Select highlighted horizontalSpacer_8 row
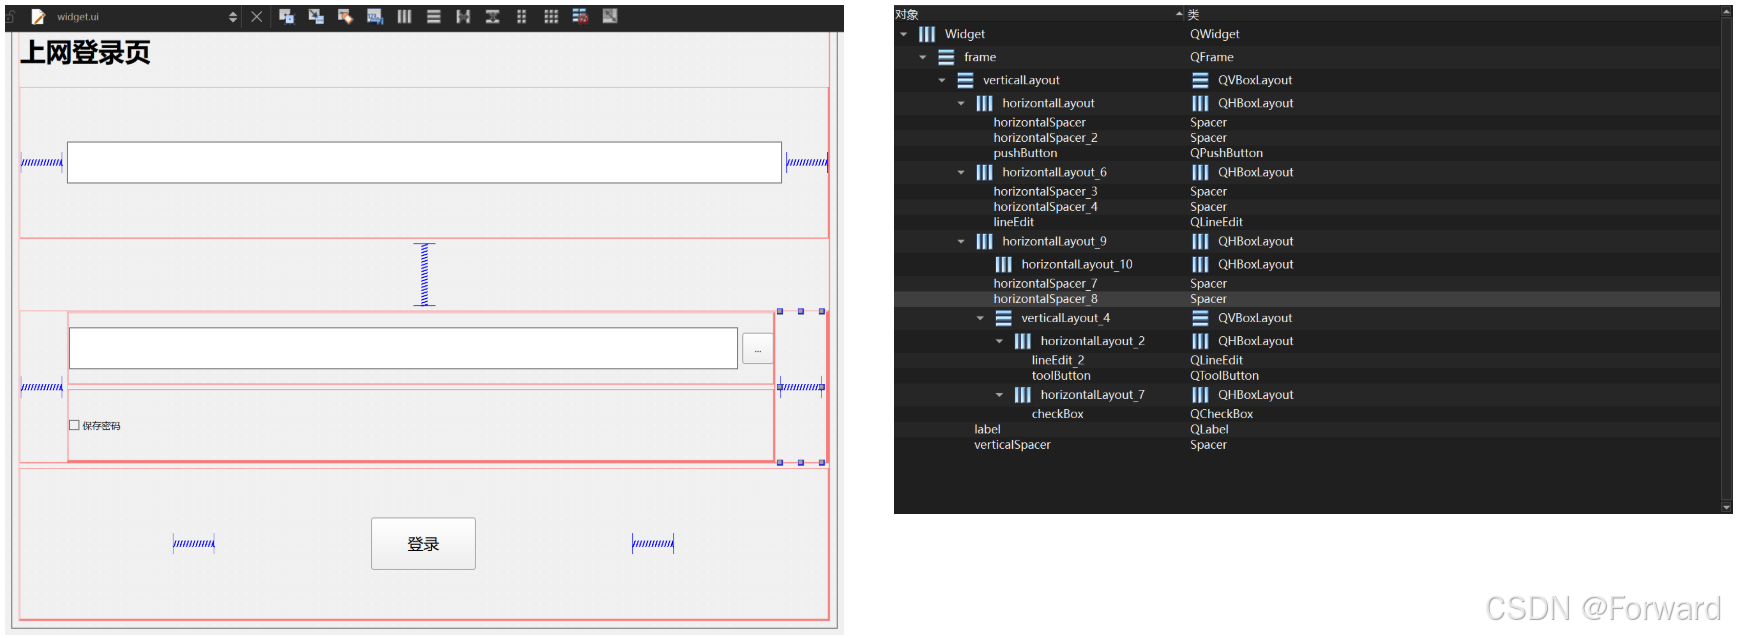 (x=1306, y=299)
